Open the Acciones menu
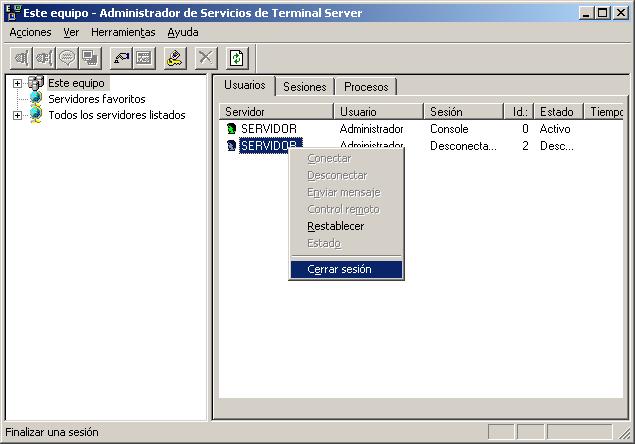 (30, 32)
